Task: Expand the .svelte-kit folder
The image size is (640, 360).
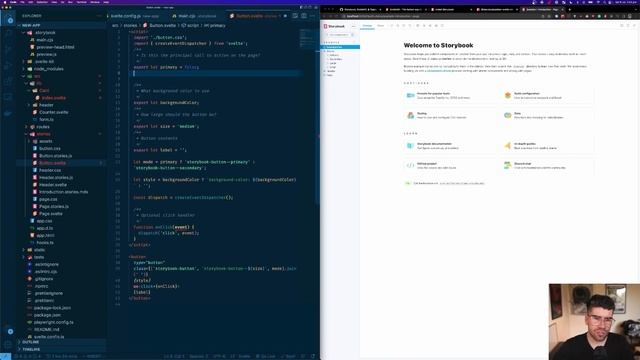Action: [44, 62]
